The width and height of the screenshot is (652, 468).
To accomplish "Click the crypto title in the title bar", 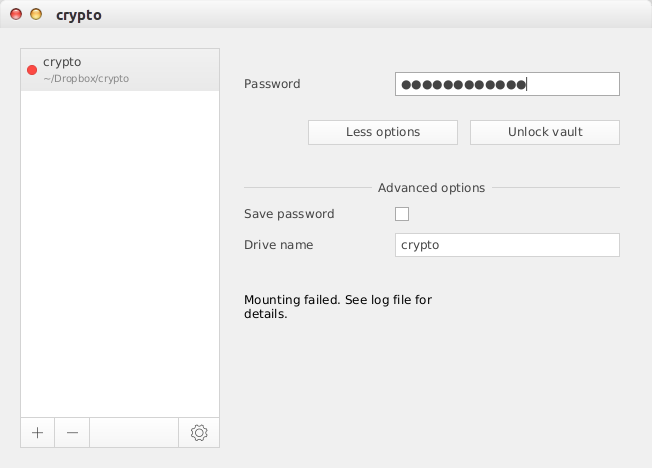I will 78,15.
